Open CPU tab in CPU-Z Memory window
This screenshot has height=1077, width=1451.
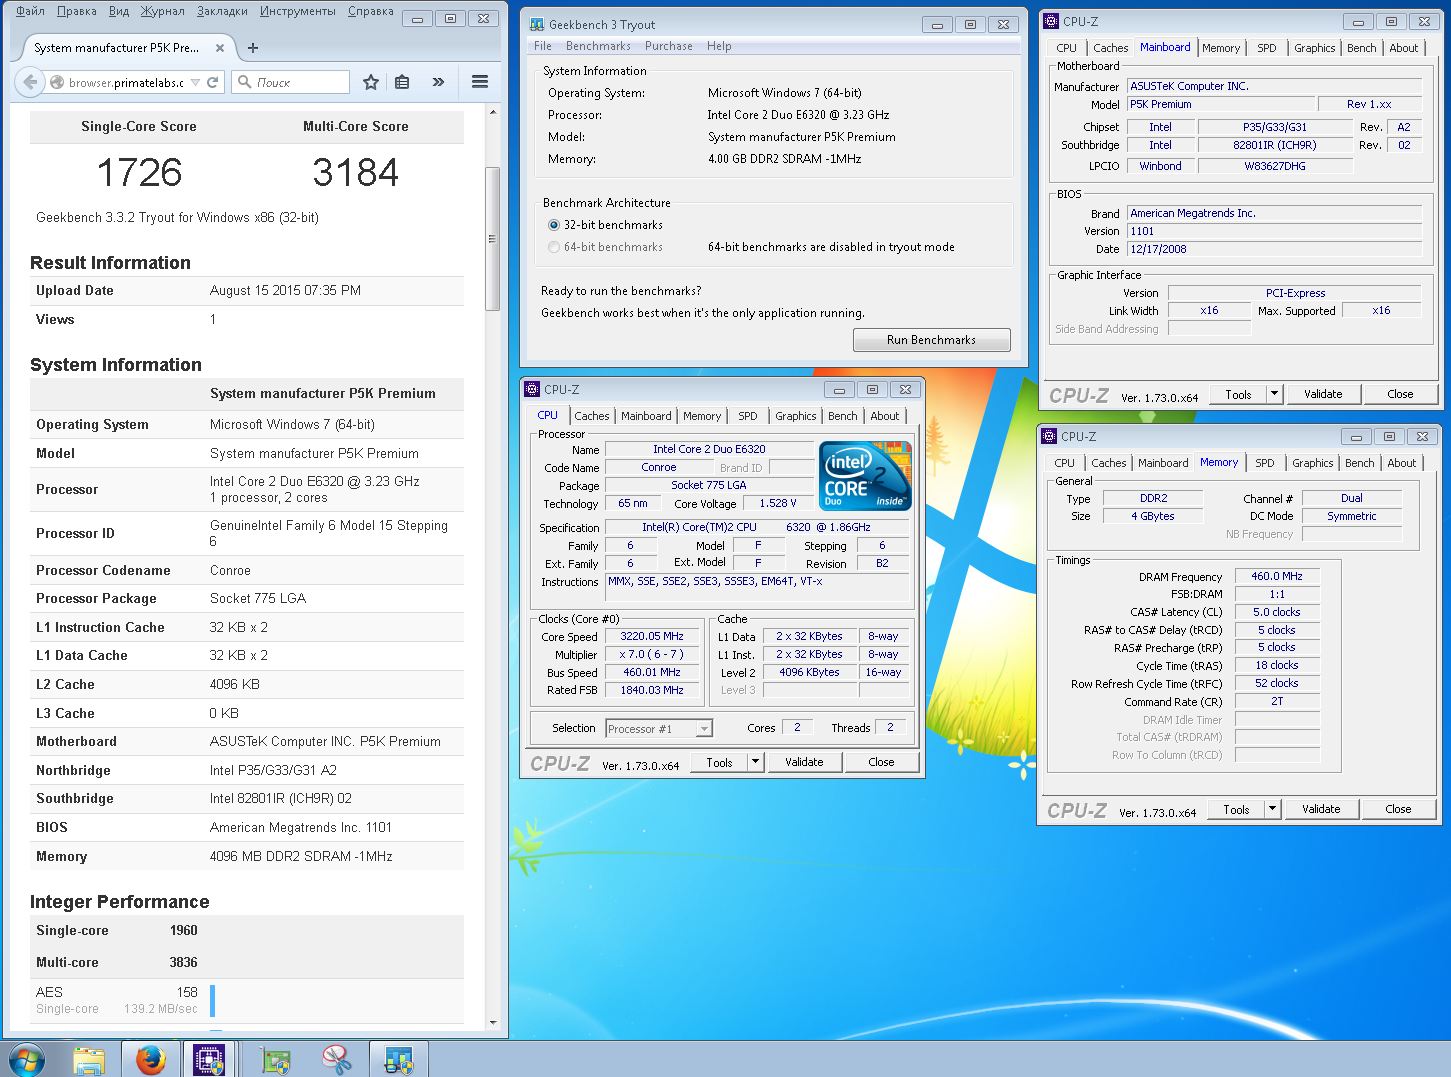click(1065, 463)
